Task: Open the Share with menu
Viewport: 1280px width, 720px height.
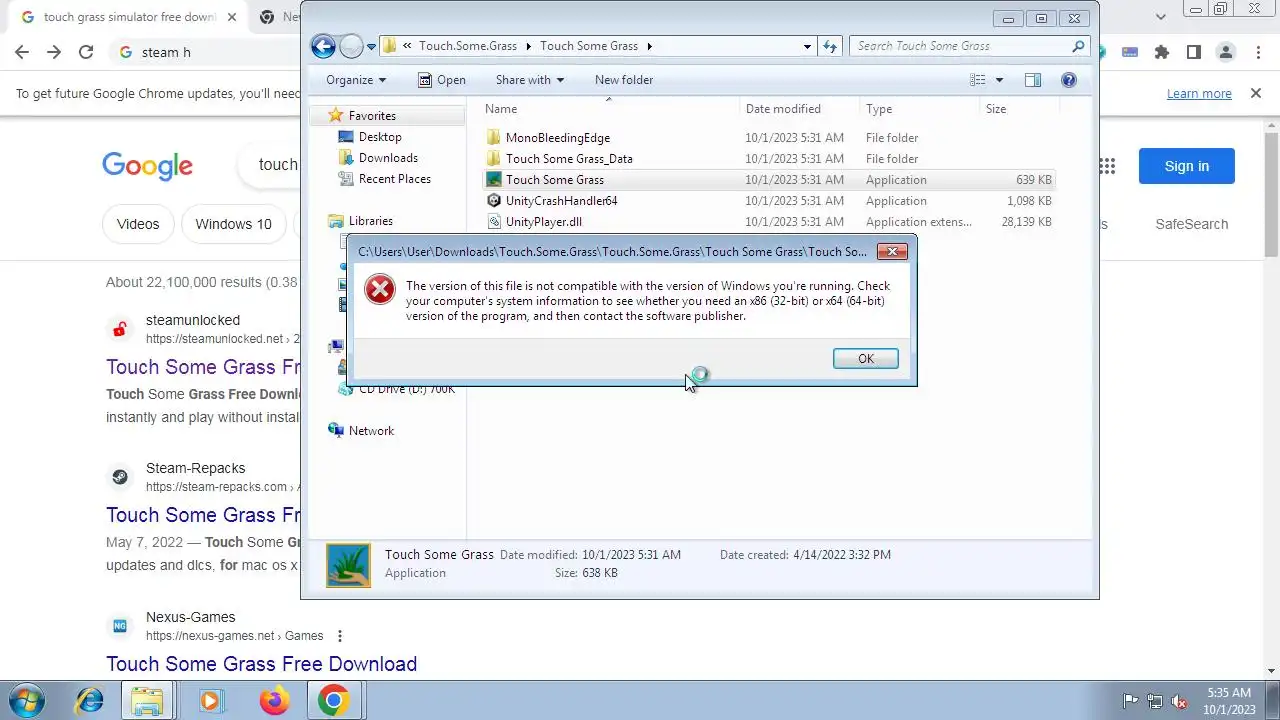Action: pos(529,80)
